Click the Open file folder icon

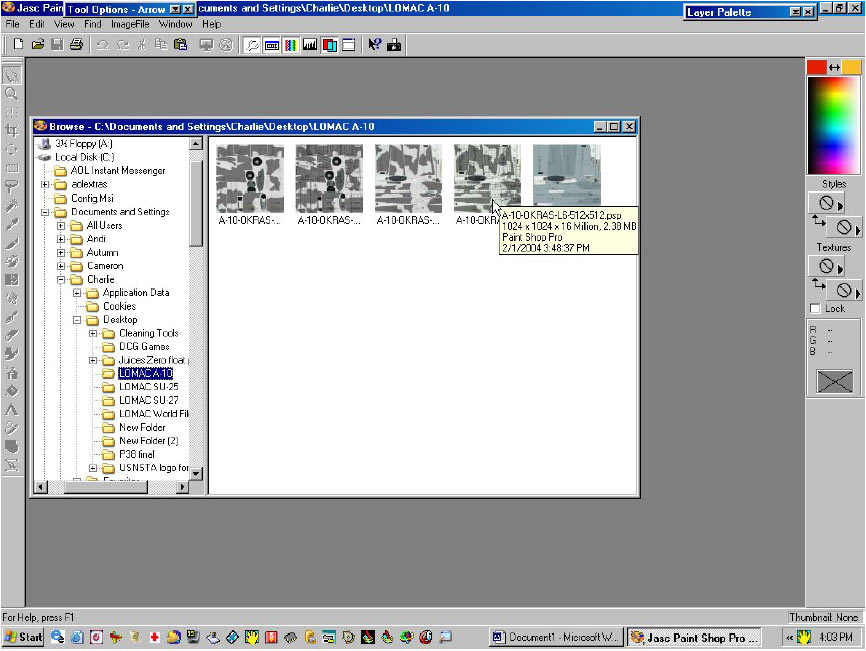pos(38,45)
